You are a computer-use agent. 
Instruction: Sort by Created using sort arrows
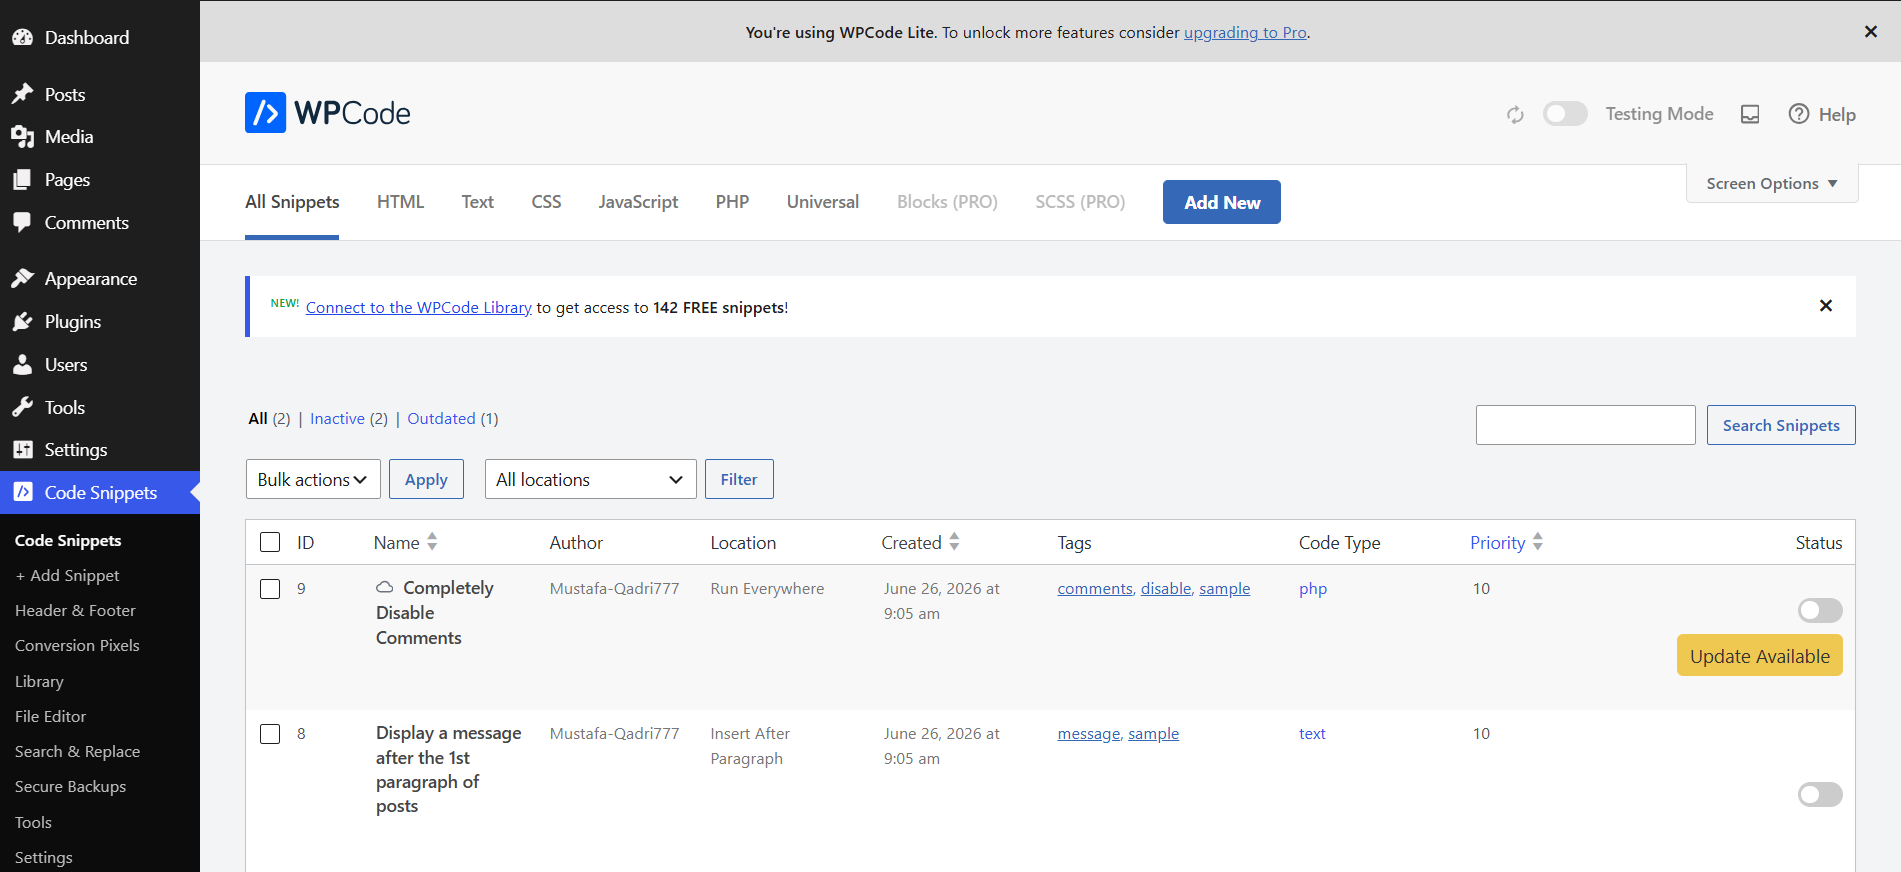(954, 542)
